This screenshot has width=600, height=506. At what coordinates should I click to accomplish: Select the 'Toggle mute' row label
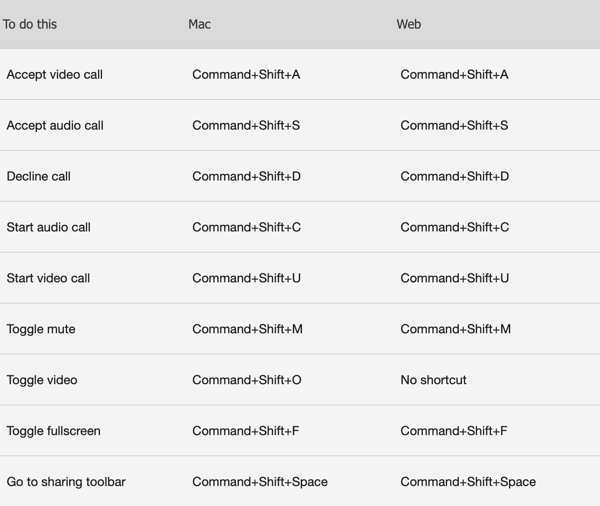tap(41, 329)
